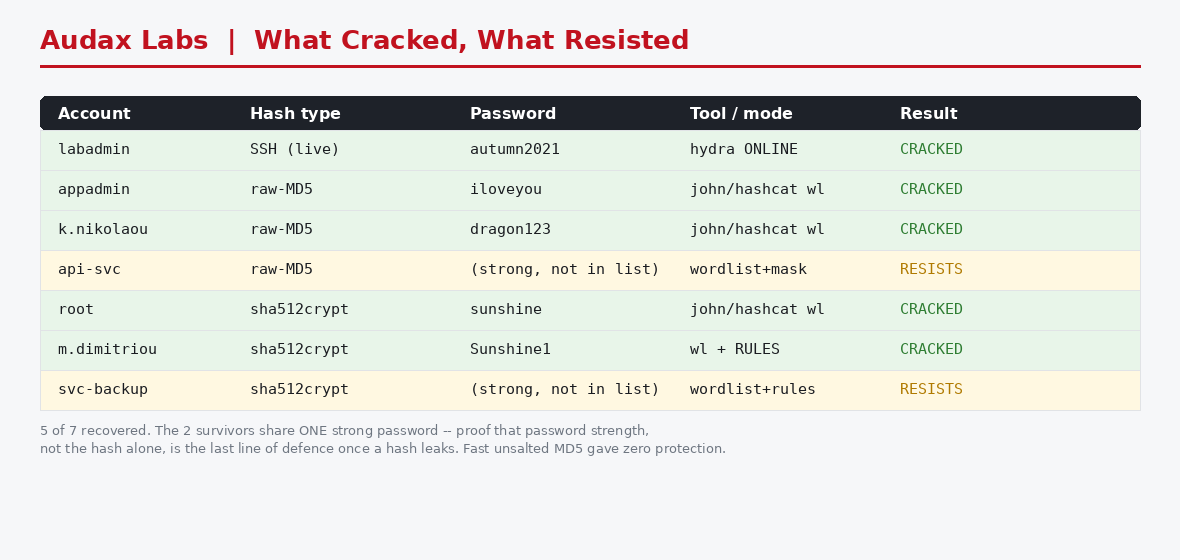The width and height of the screenshot is (1180, 560).
Task: Click the Result column header
Action: click(929, 114)
